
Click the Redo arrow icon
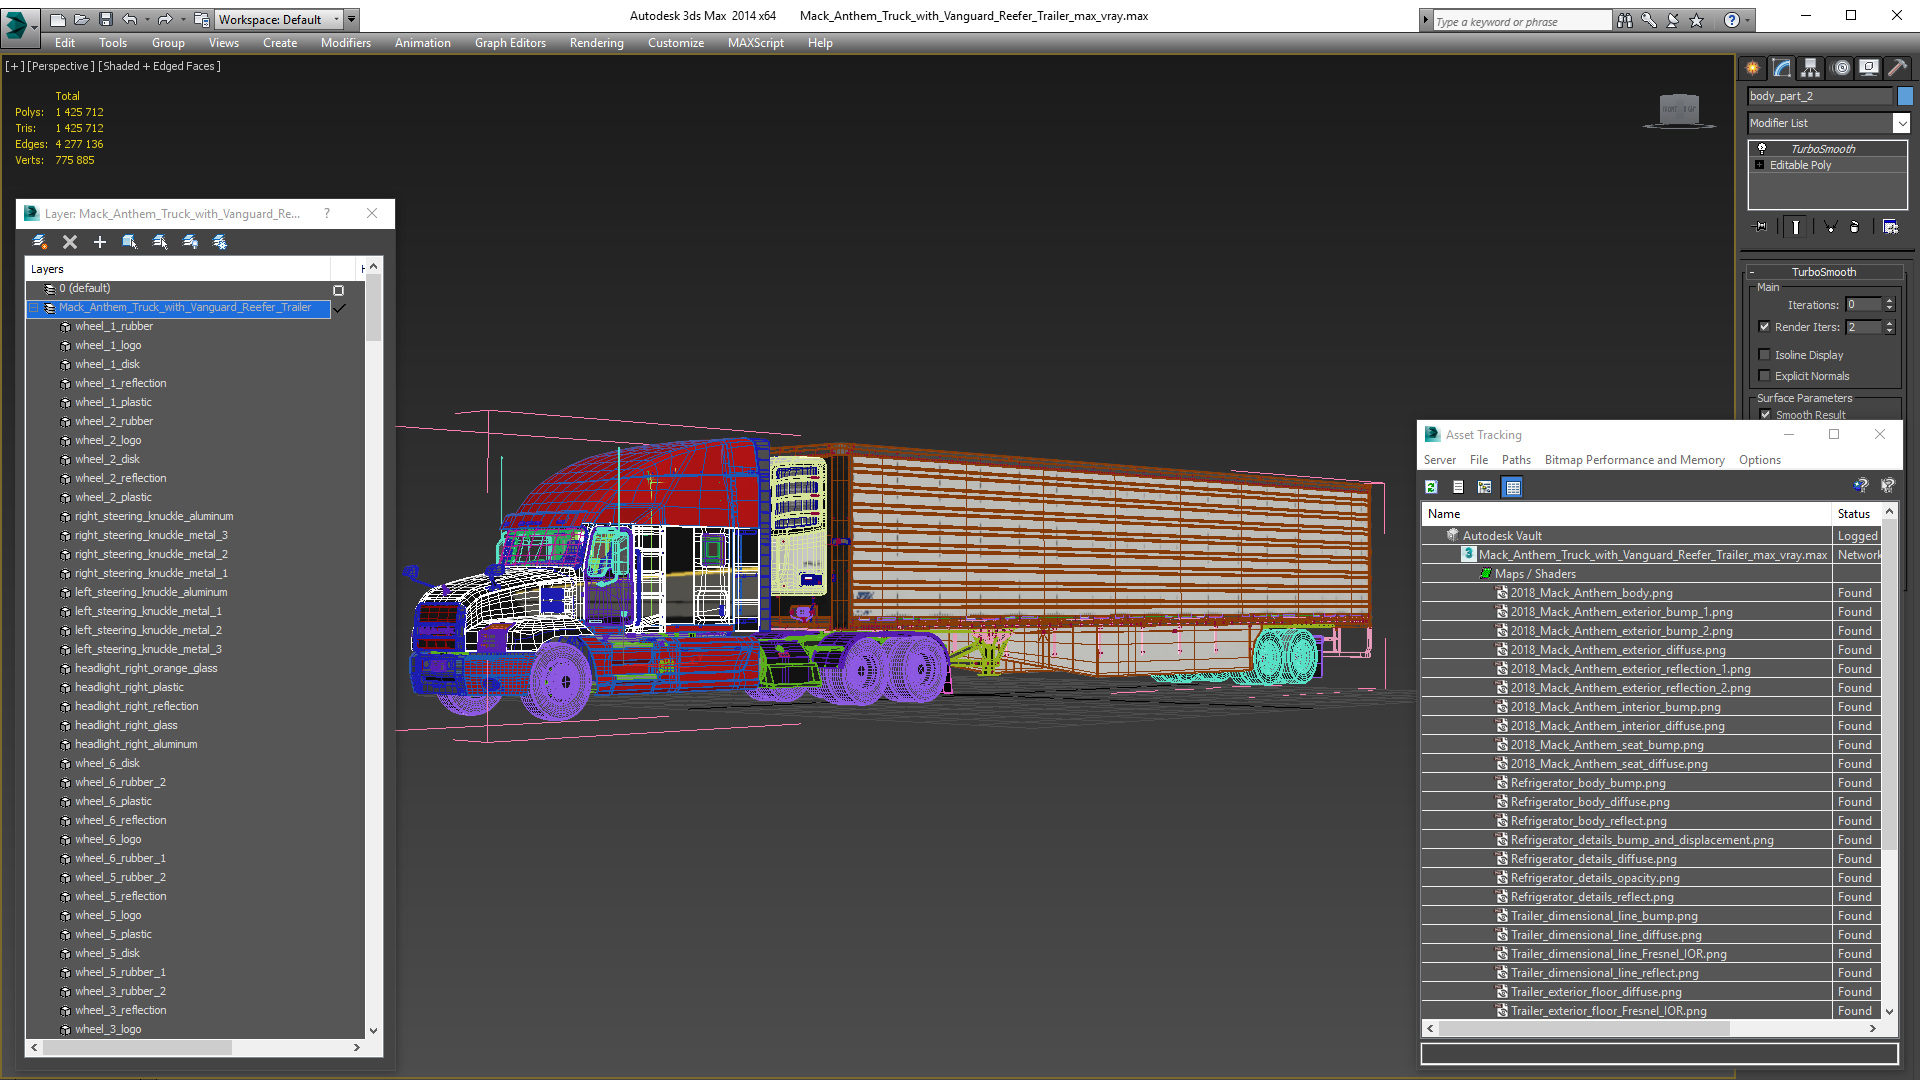pyautogui.click(x=164, y=19)
